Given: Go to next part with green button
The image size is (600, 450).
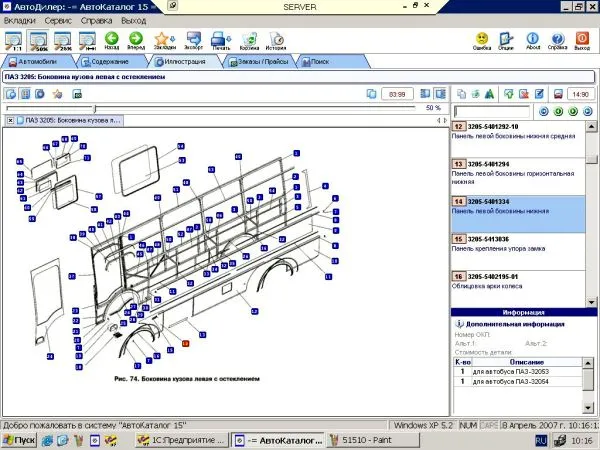Looking at the screenshot, I should point(573,111).
